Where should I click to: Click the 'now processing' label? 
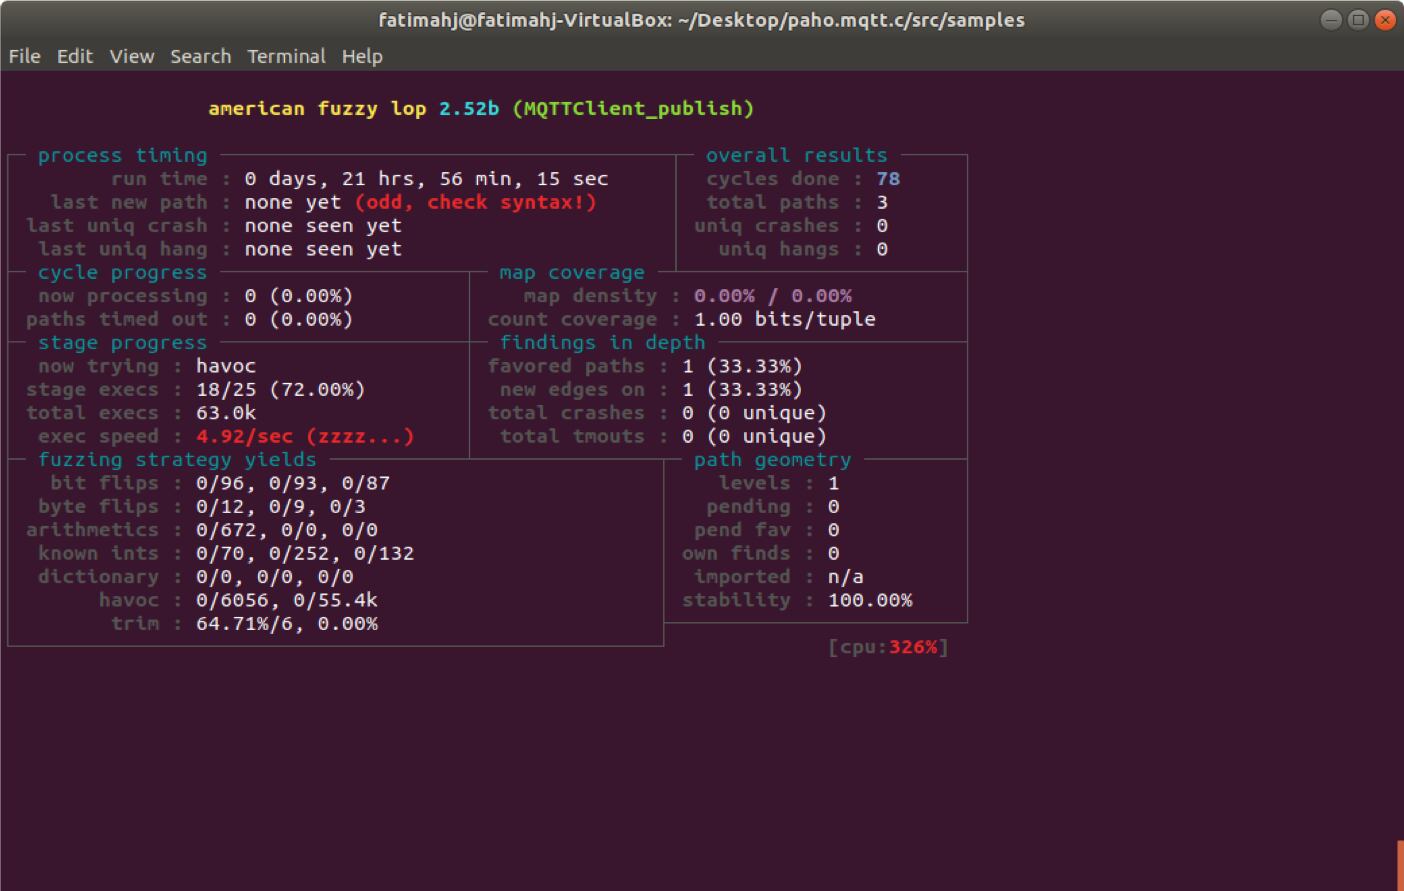[122, 296]
